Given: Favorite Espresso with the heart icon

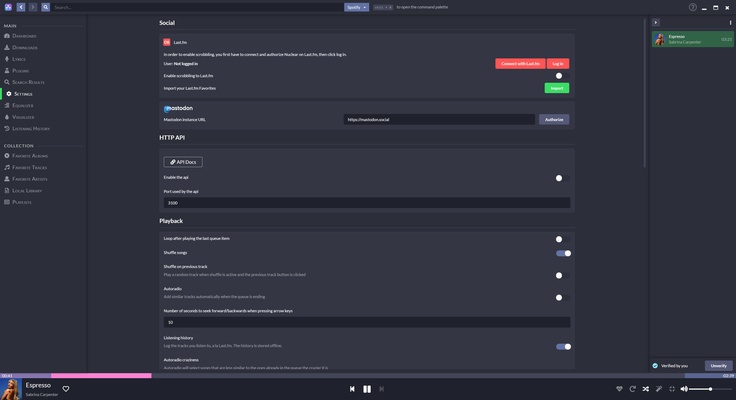Looking at the screenshot, I should point(66,389).
